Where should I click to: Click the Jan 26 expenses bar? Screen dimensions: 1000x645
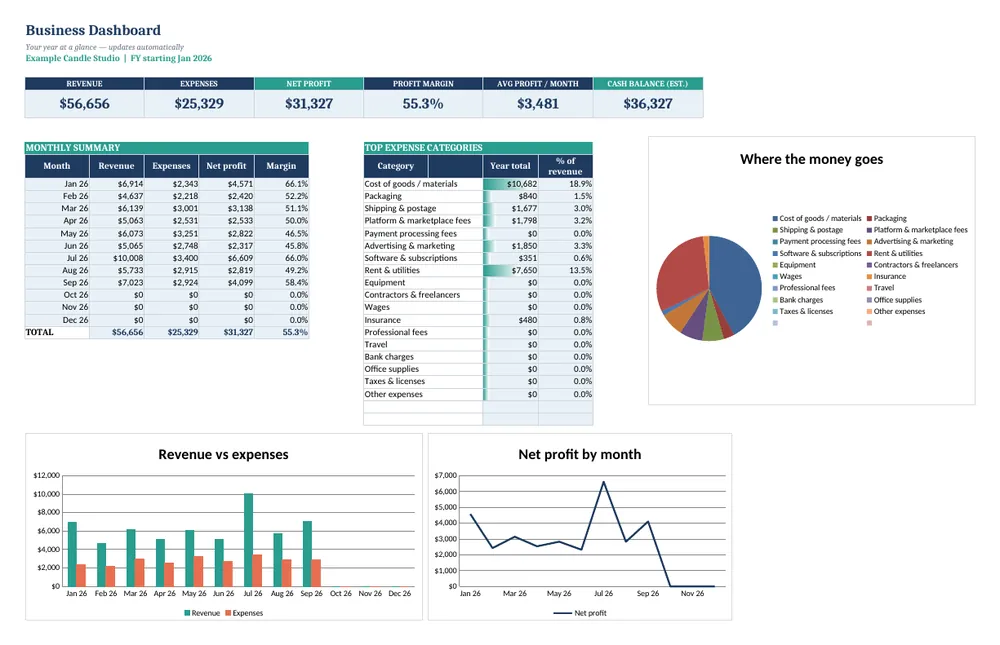pos(81,575)
